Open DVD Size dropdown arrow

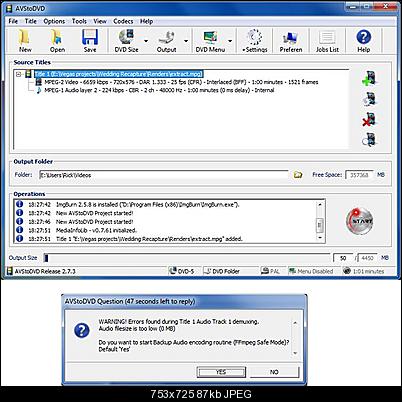click(x=146, y=41)
